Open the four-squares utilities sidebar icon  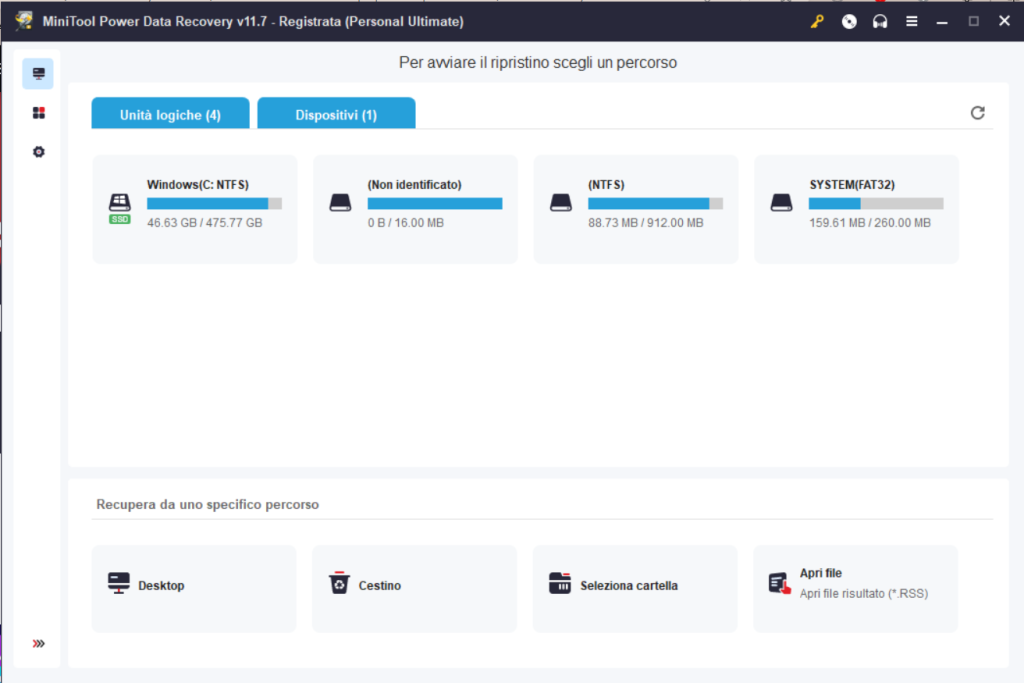[x=39, y=113]
